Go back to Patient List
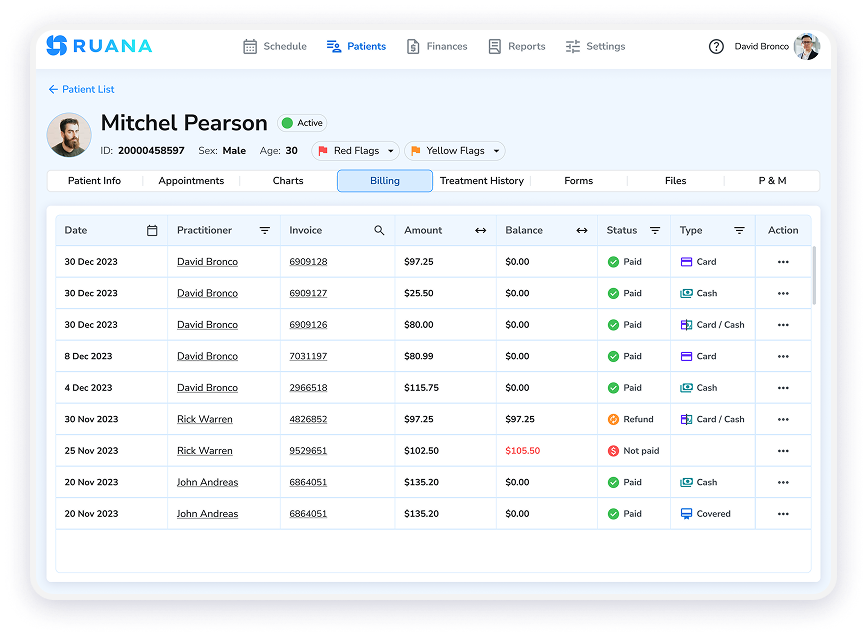Image resolution: width=867 pixels, height=636 pixels. (x=81, y=90)
